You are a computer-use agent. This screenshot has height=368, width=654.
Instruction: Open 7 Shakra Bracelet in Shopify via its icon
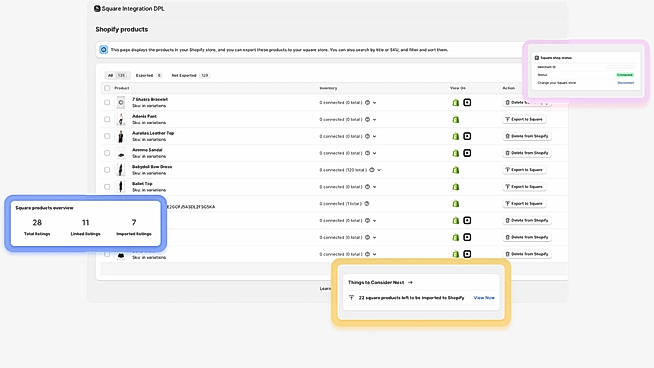pos(455,102)
